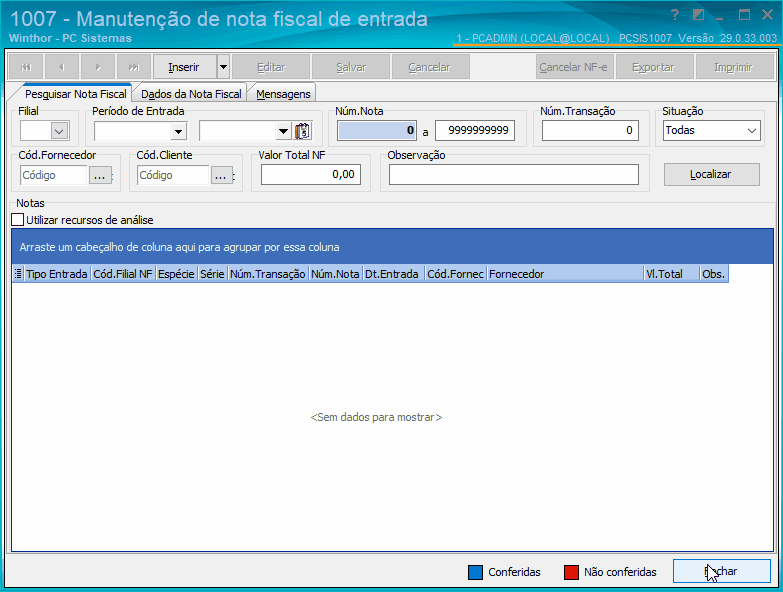The width and height of the screenshot is (783, 592).
Task: Click the red Não conferidas swatch
Action: click(x=571, y=572)
